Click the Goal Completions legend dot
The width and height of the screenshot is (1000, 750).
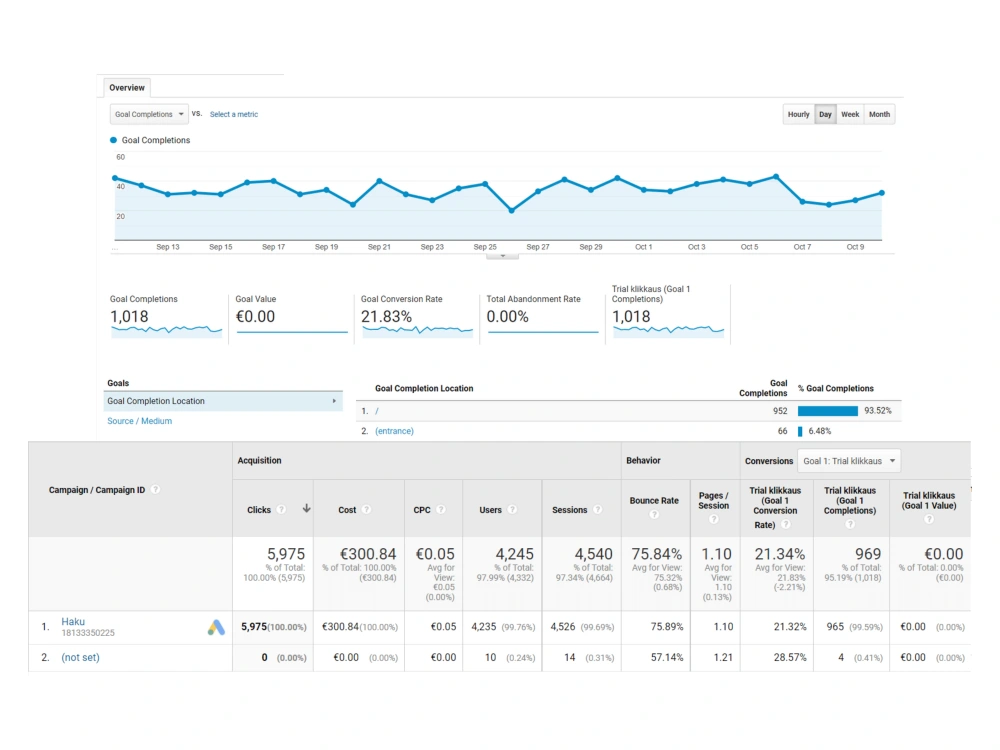pos(114,140)
